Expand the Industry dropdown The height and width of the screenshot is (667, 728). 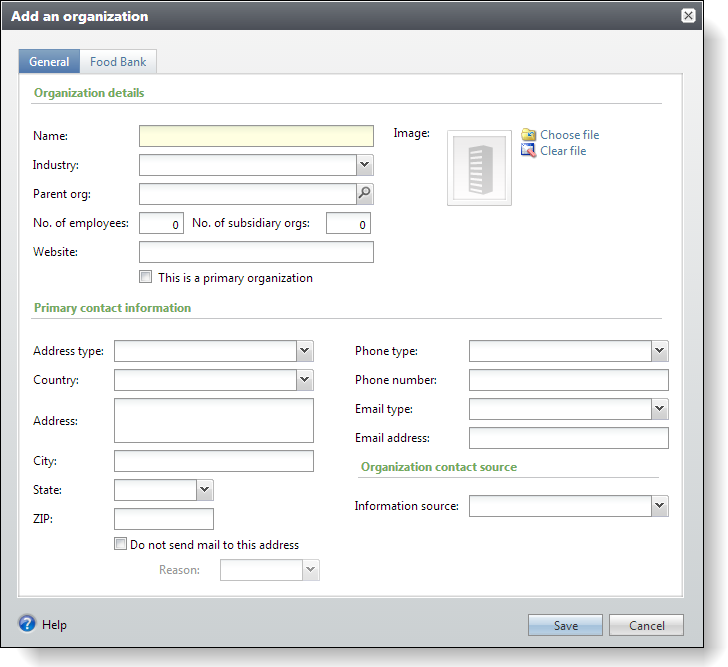[364, 165]
